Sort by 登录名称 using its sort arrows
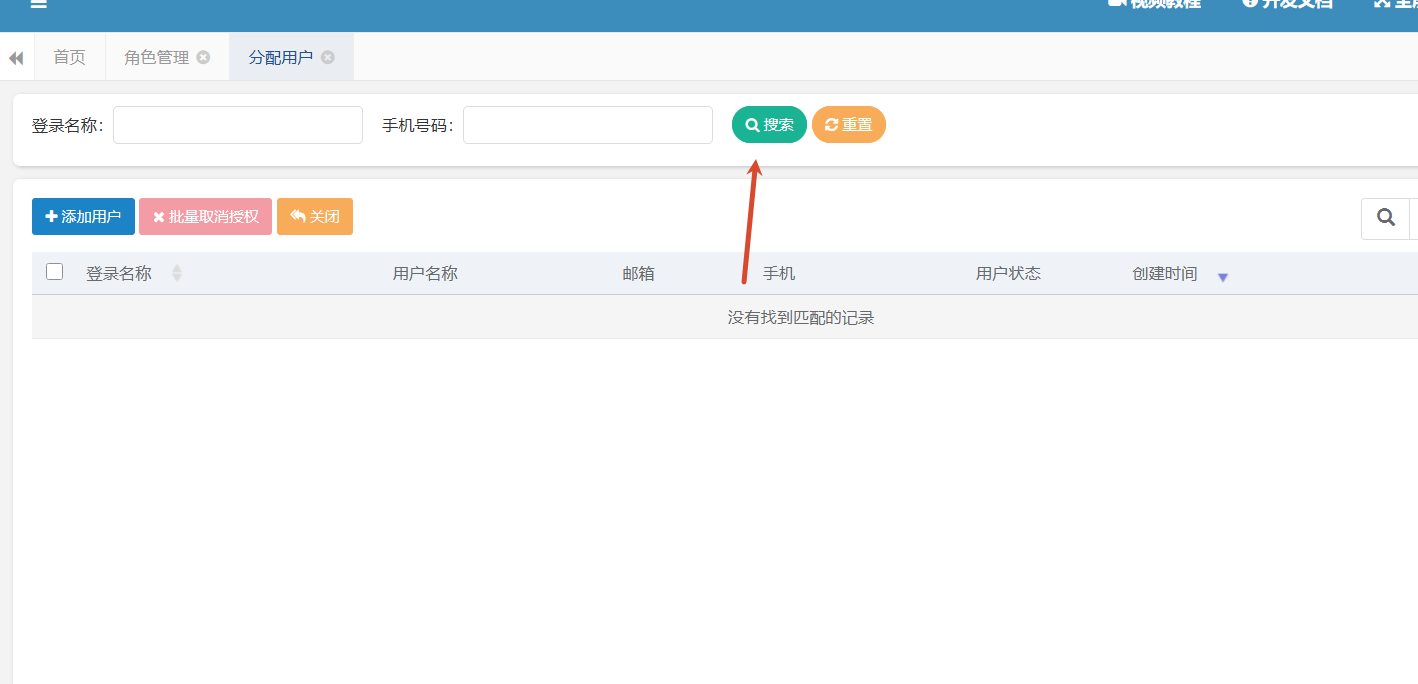 [x=177, y=273]
